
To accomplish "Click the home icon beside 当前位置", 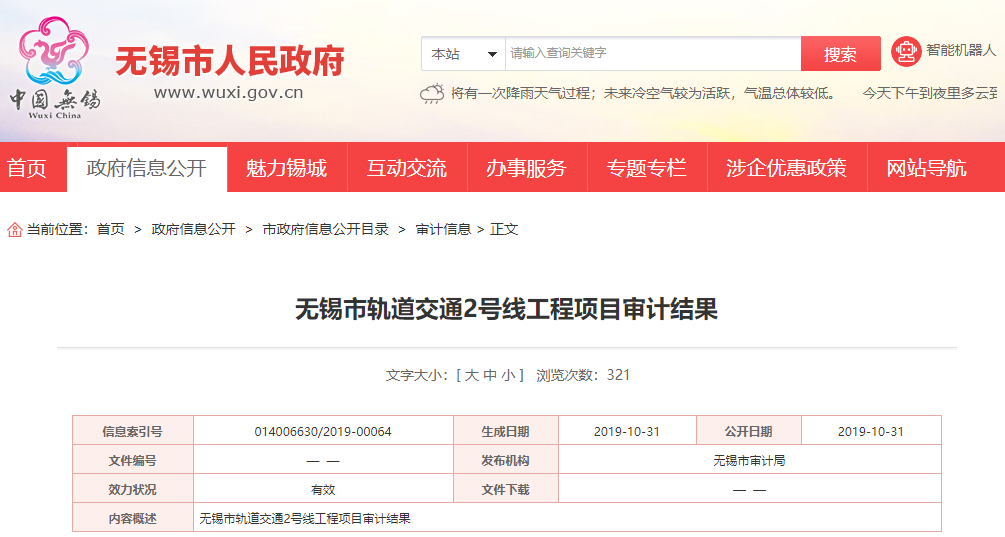I will coord(15,229).
